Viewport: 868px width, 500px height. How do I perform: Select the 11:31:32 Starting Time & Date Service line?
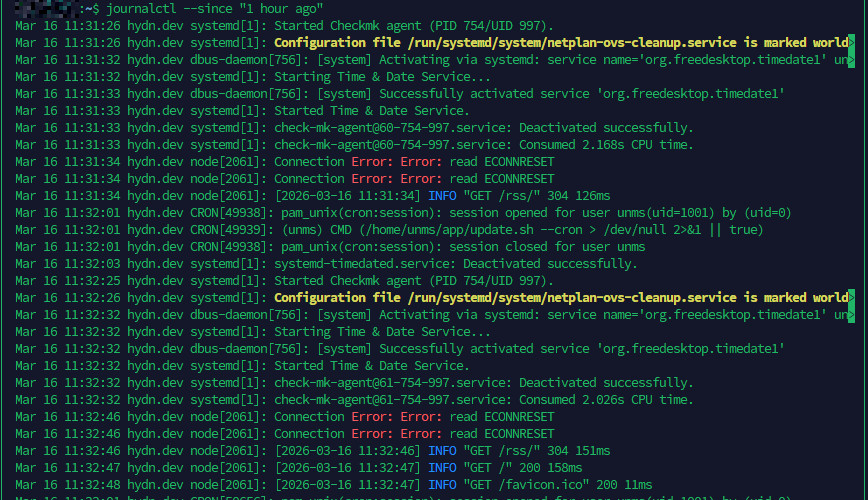click(253, 77)
